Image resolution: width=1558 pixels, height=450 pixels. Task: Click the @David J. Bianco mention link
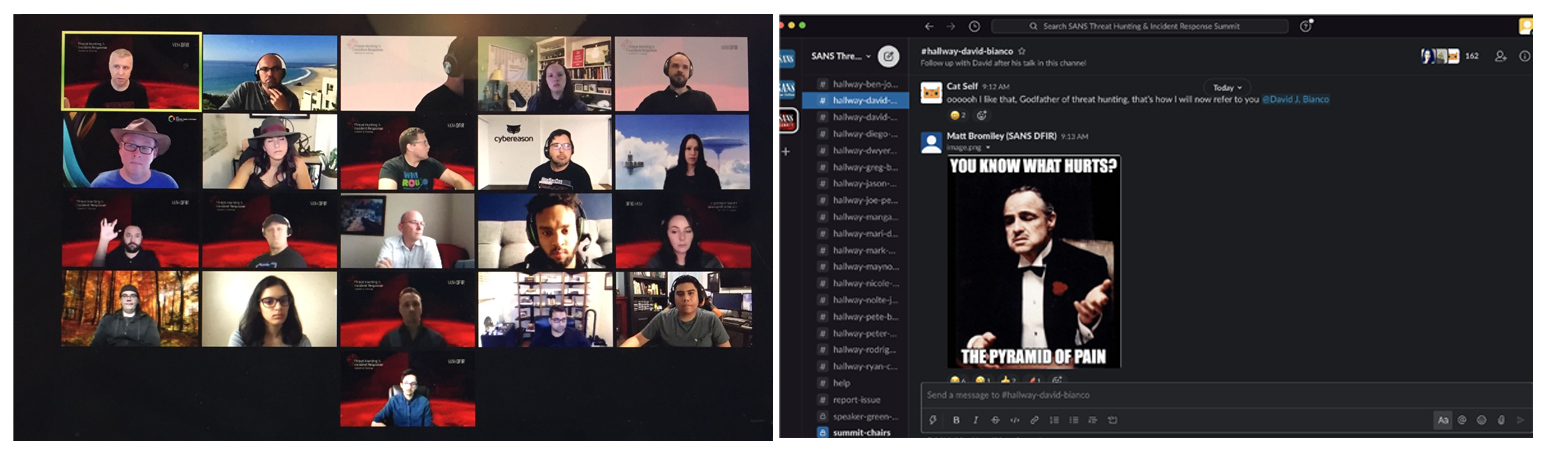click(x=1296, y=100)
